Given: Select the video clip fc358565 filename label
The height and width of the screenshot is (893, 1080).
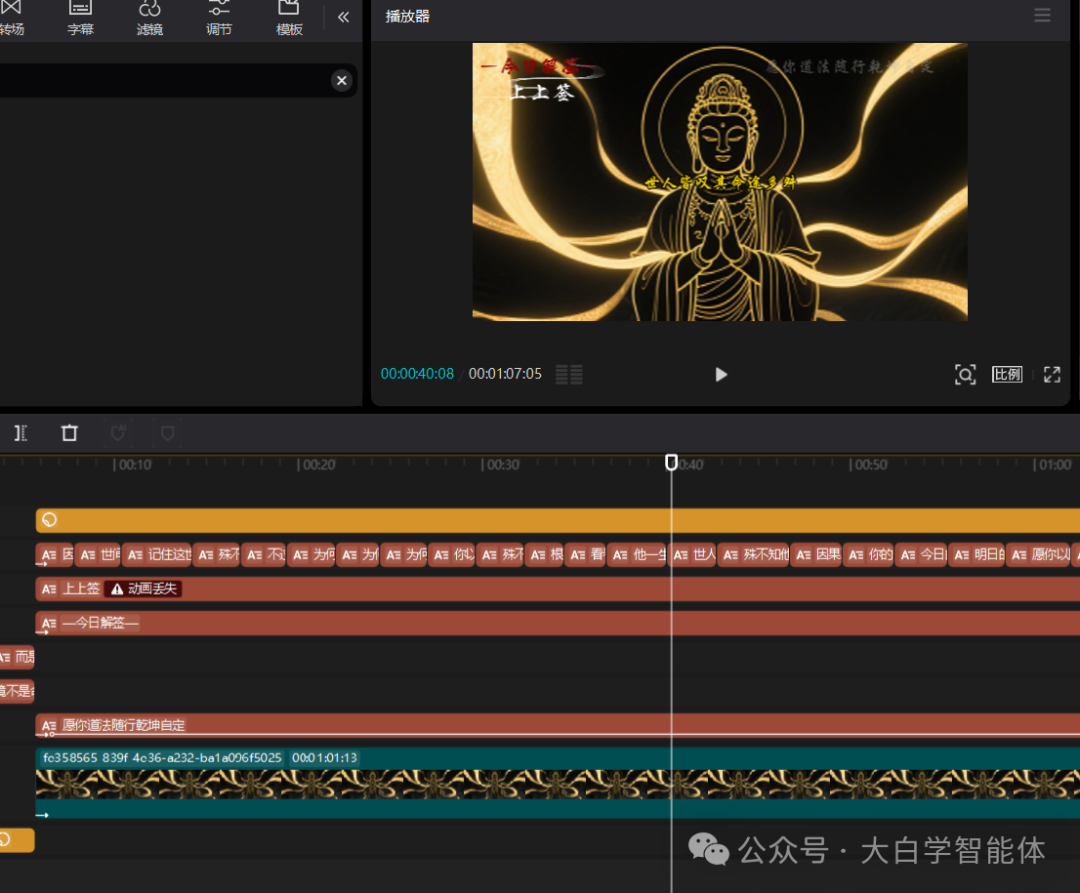Looking at the screenshot, I should coord(162,757).
